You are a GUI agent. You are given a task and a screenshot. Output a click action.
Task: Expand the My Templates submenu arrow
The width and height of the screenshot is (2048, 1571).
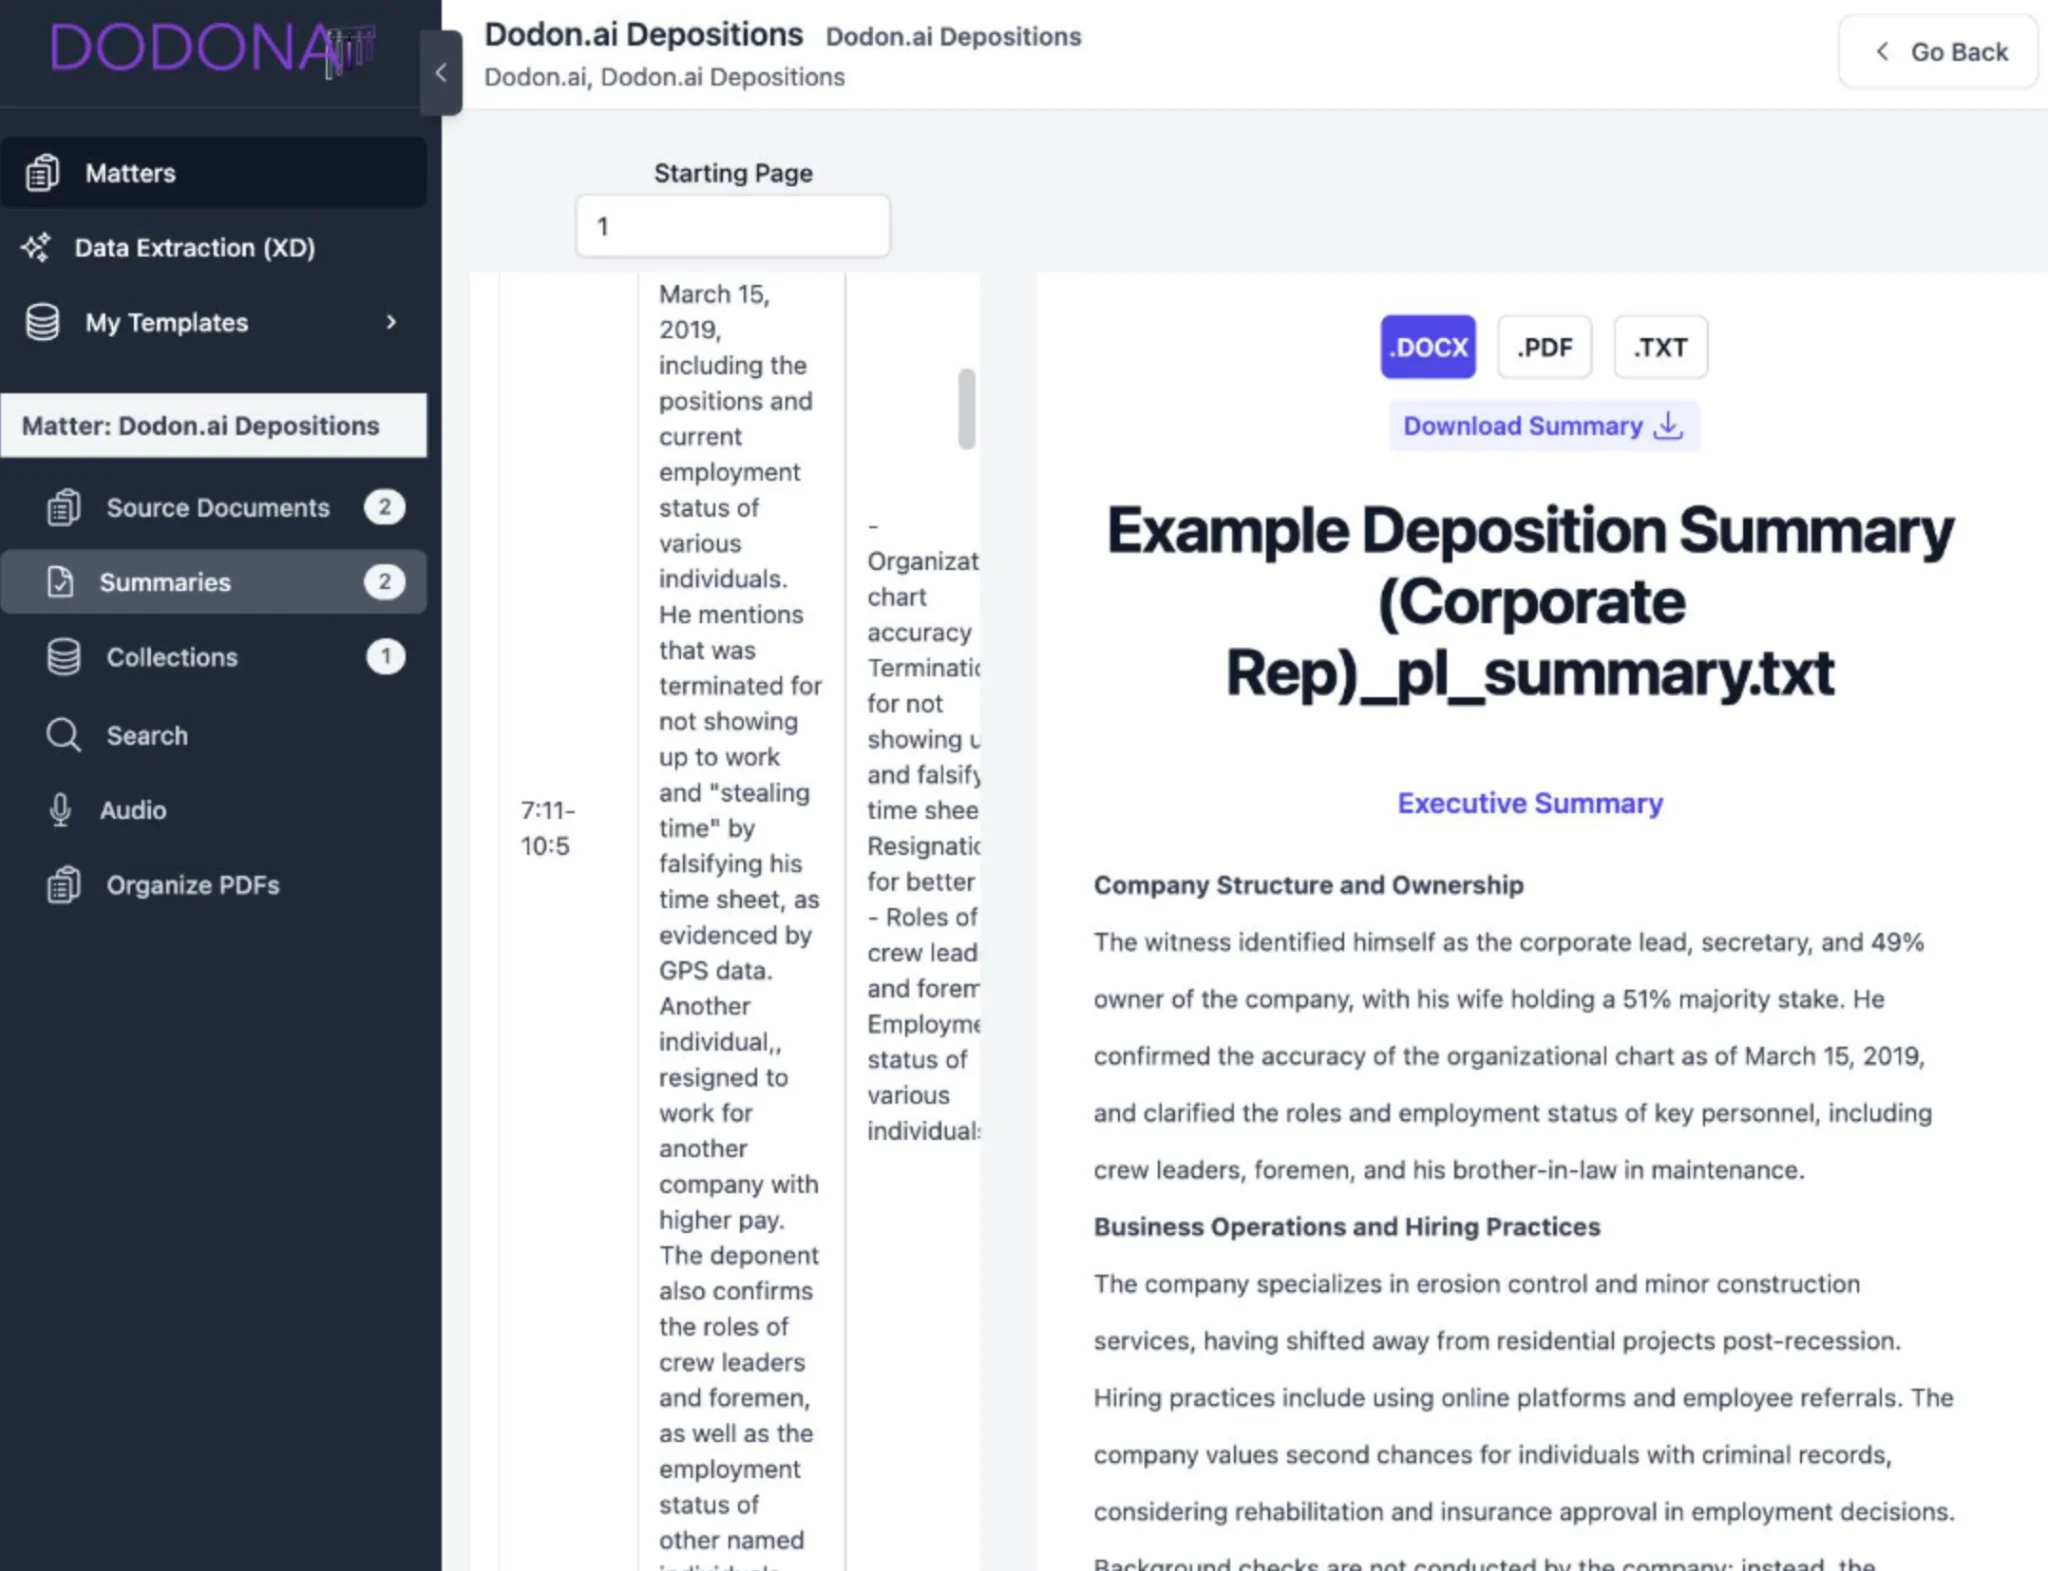click(x=391, y=322)
